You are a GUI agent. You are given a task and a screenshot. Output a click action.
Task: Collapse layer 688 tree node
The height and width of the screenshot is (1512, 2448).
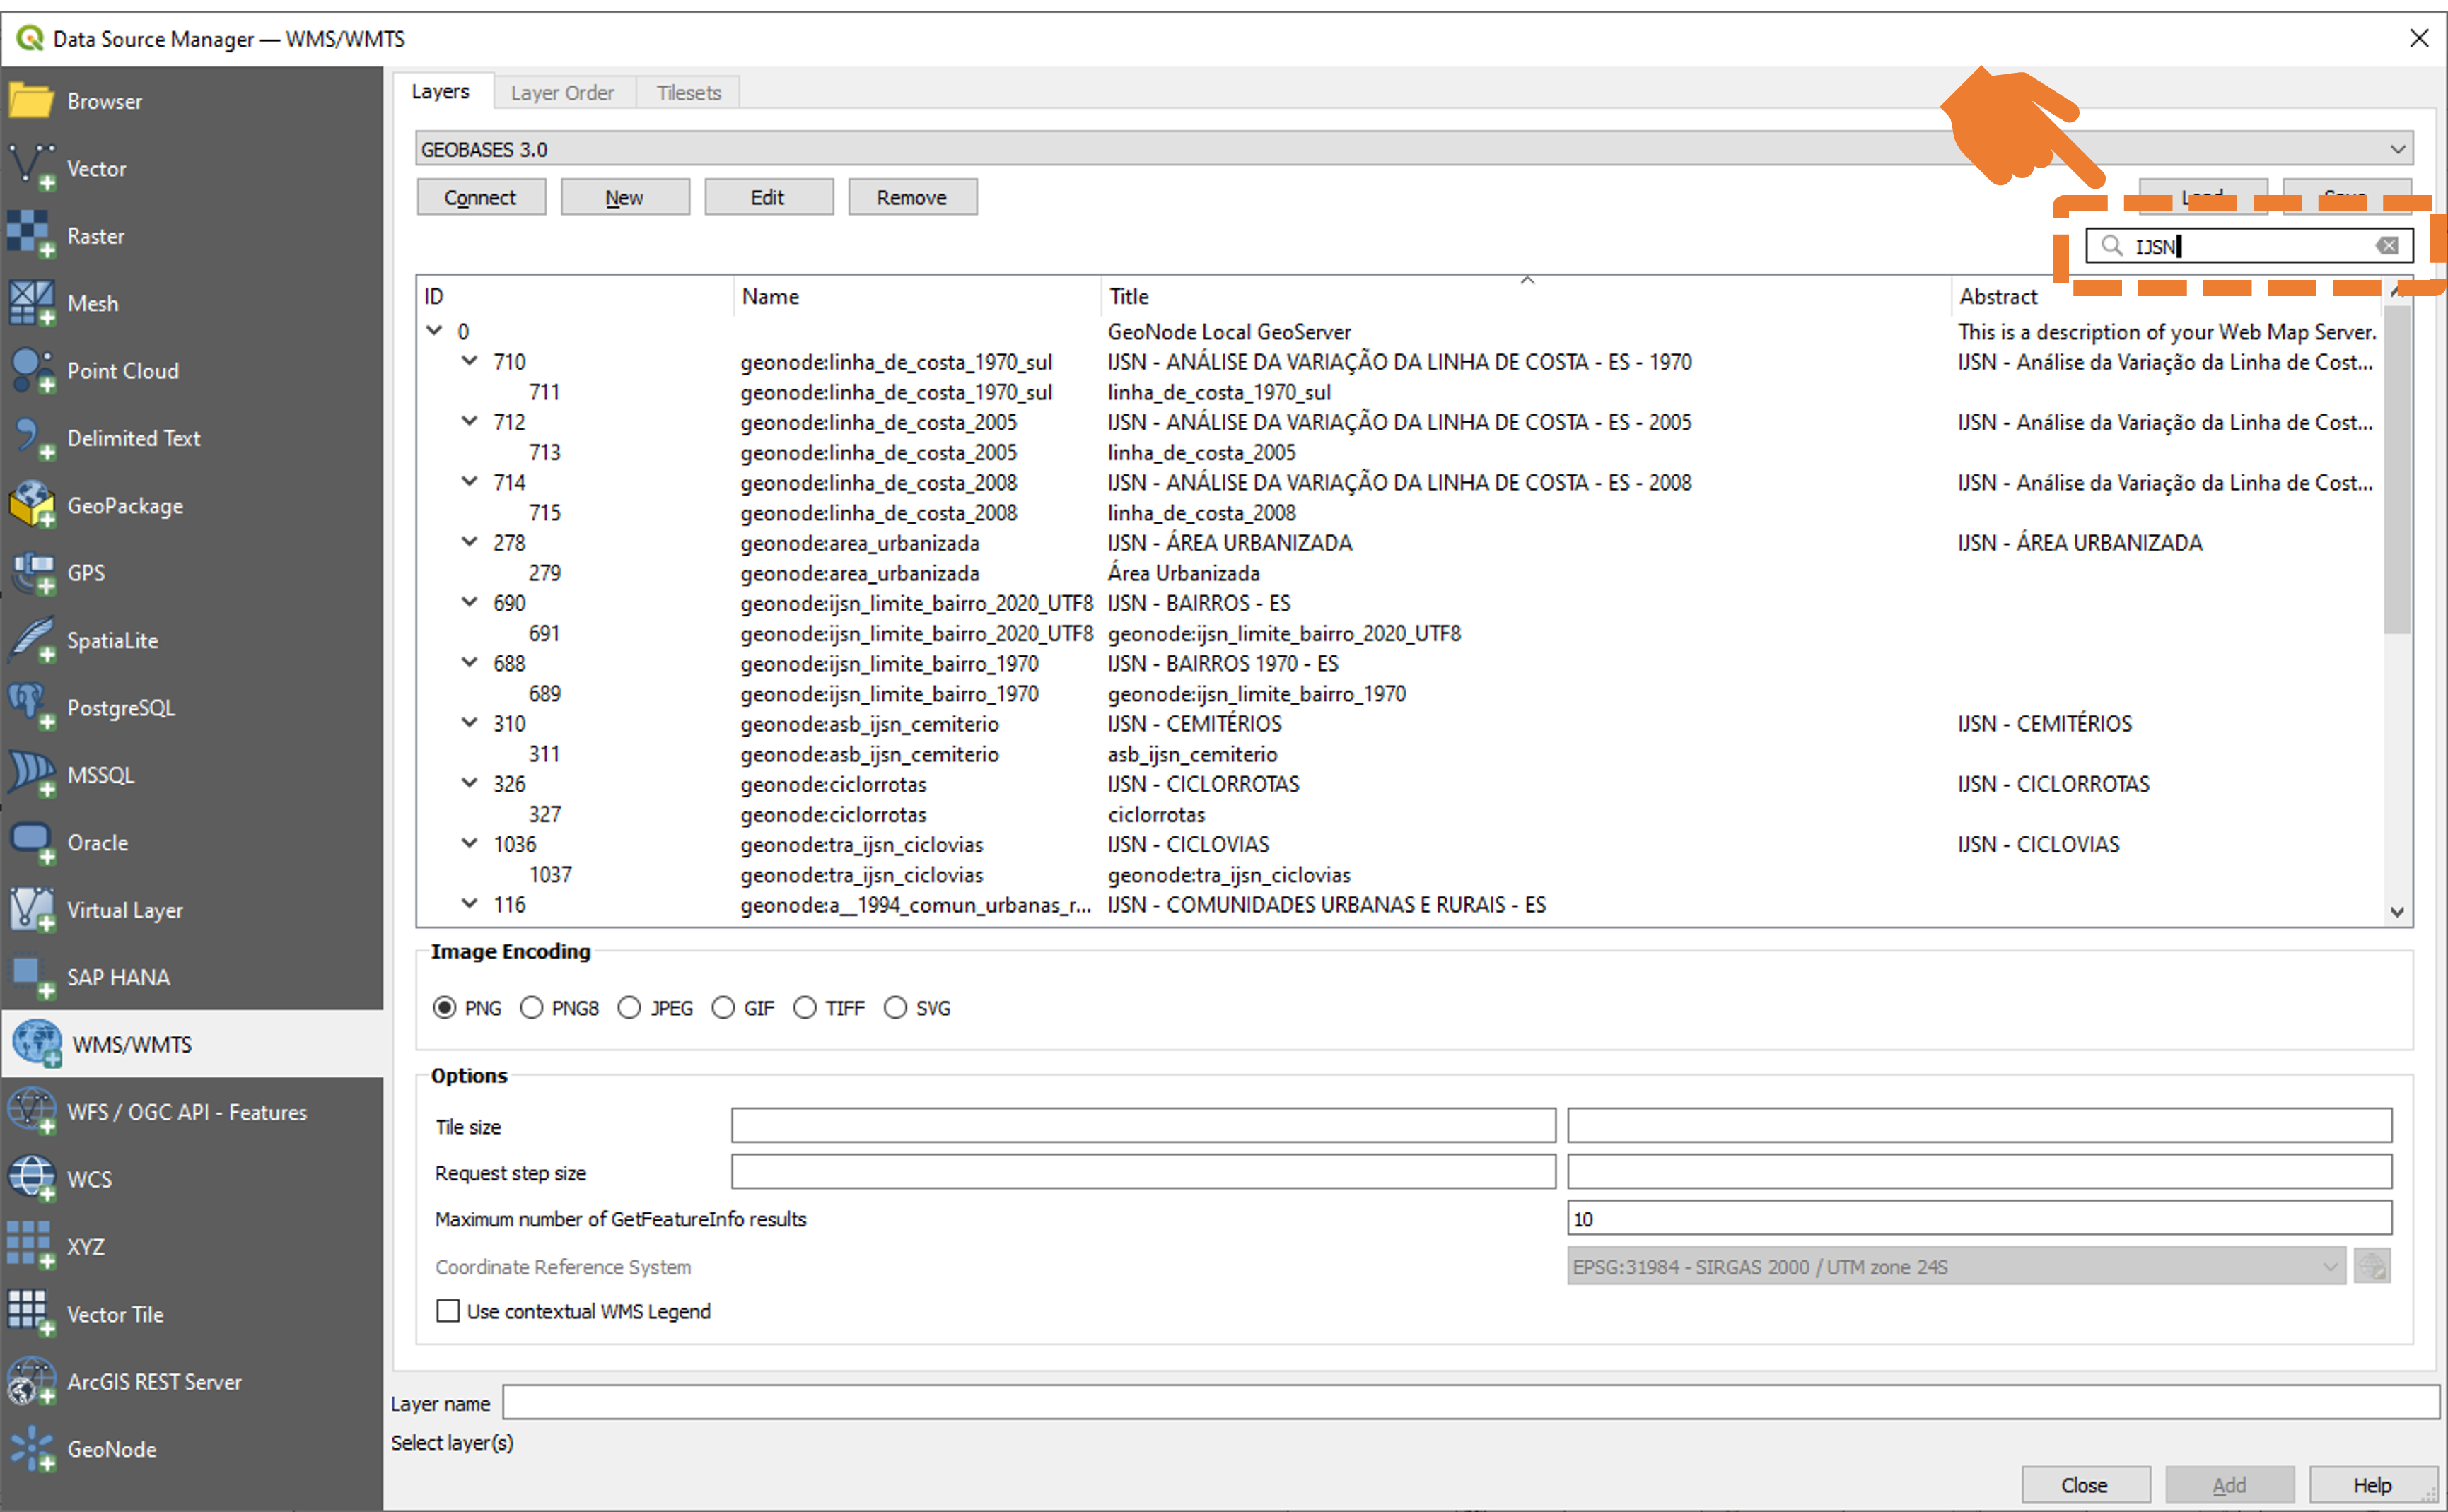coord(469,662)
